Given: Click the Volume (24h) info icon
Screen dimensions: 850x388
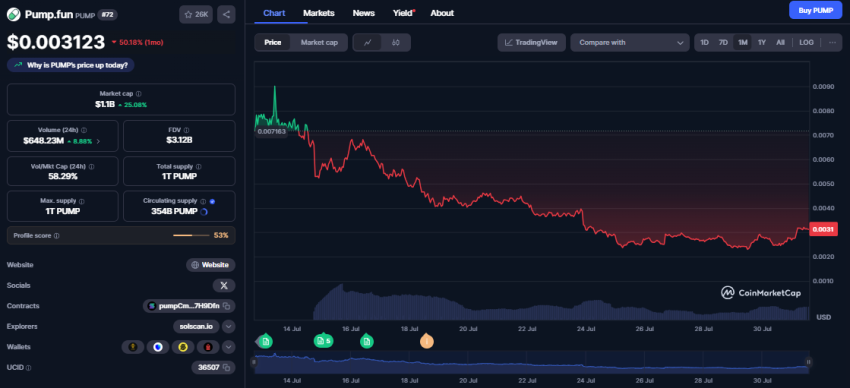Looking at the screenshot, I should 83,131.
